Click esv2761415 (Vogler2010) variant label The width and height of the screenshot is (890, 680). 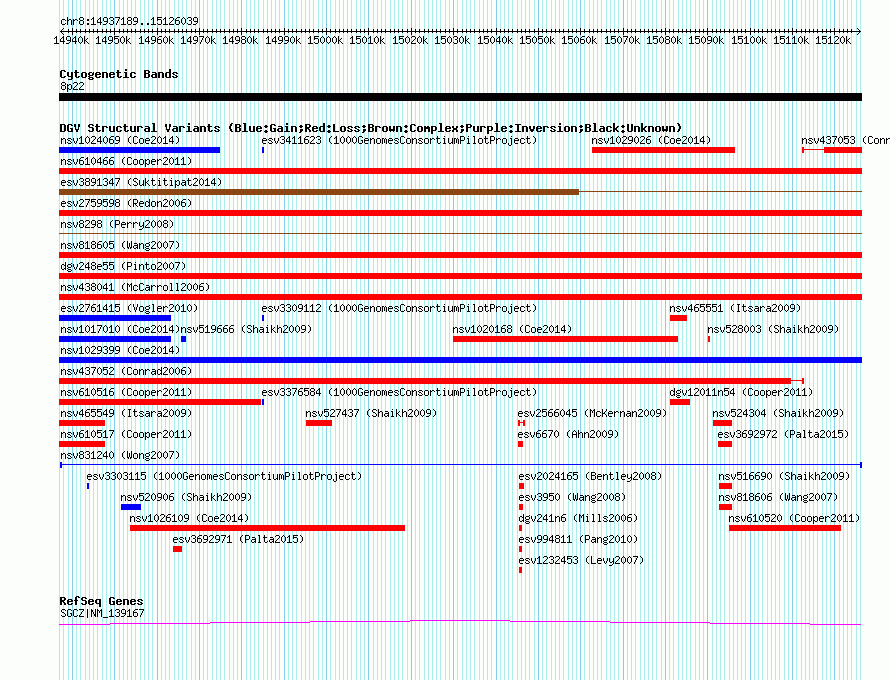tap(129, 308)
